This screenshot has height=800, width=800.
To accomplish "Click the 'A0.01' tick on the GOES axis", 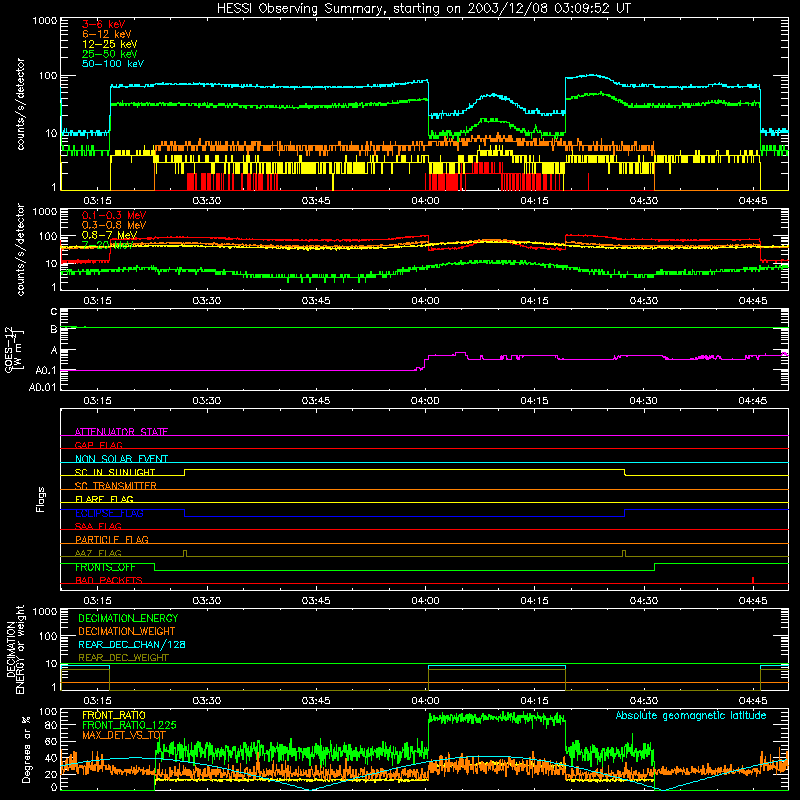I will (42, 387).
